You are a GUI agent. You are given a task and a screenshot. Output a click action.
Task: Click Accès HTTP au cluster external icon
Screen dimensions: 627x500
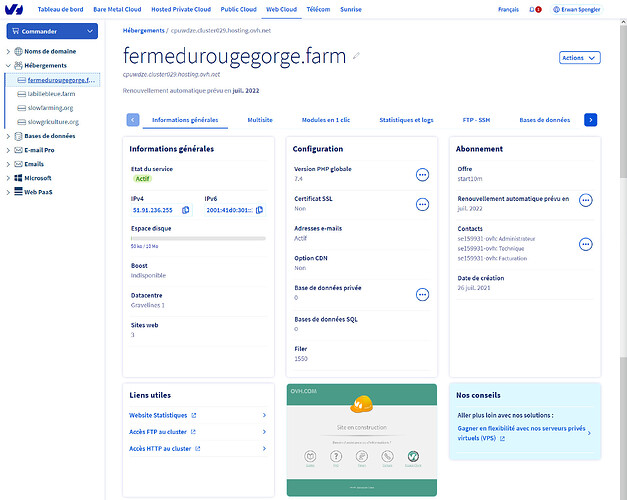pos(198,449)
